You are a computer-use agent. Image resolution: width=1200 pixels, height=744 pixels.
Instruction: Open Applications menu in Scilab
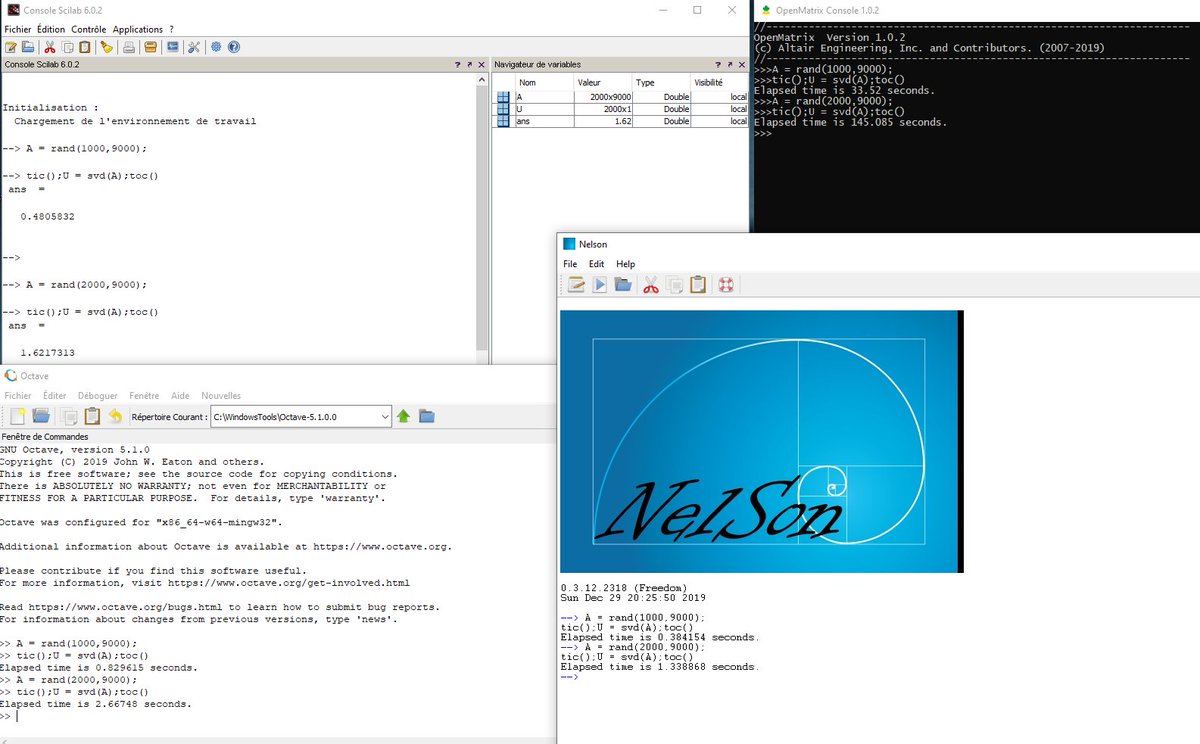tap(138, 29)
